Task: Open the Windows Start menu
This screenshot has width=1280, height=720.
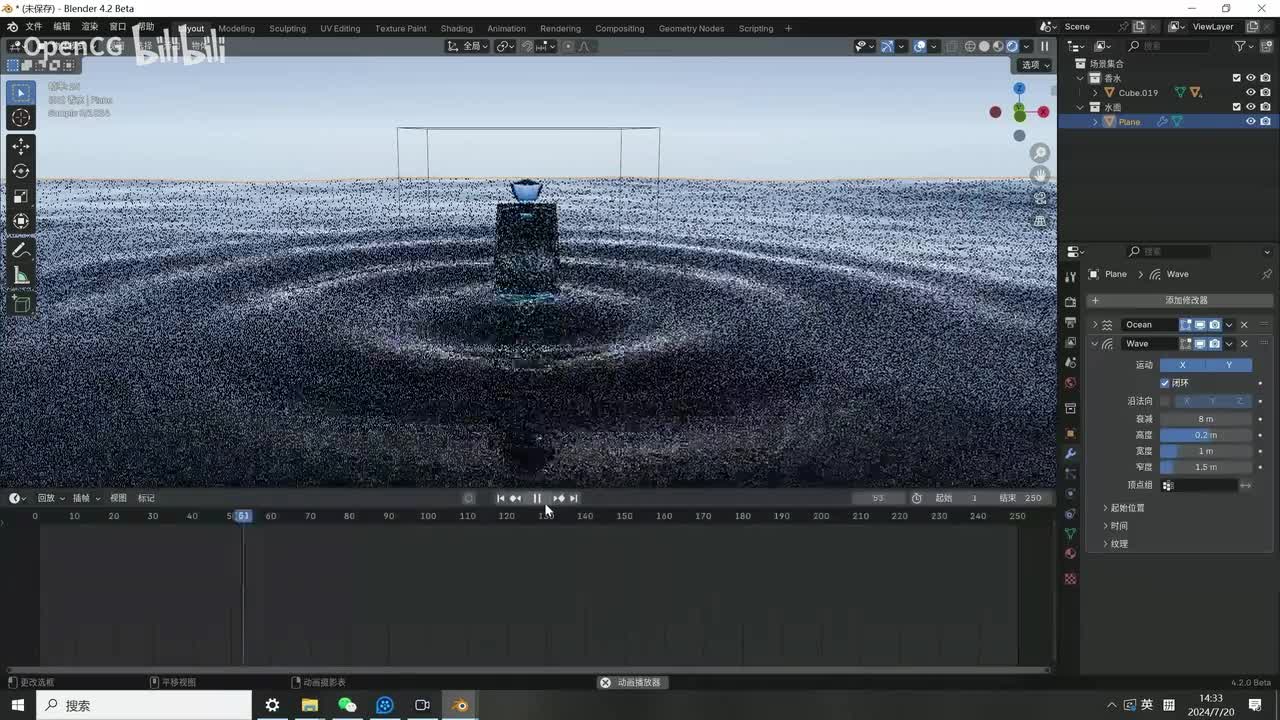Action: (17, 705)
